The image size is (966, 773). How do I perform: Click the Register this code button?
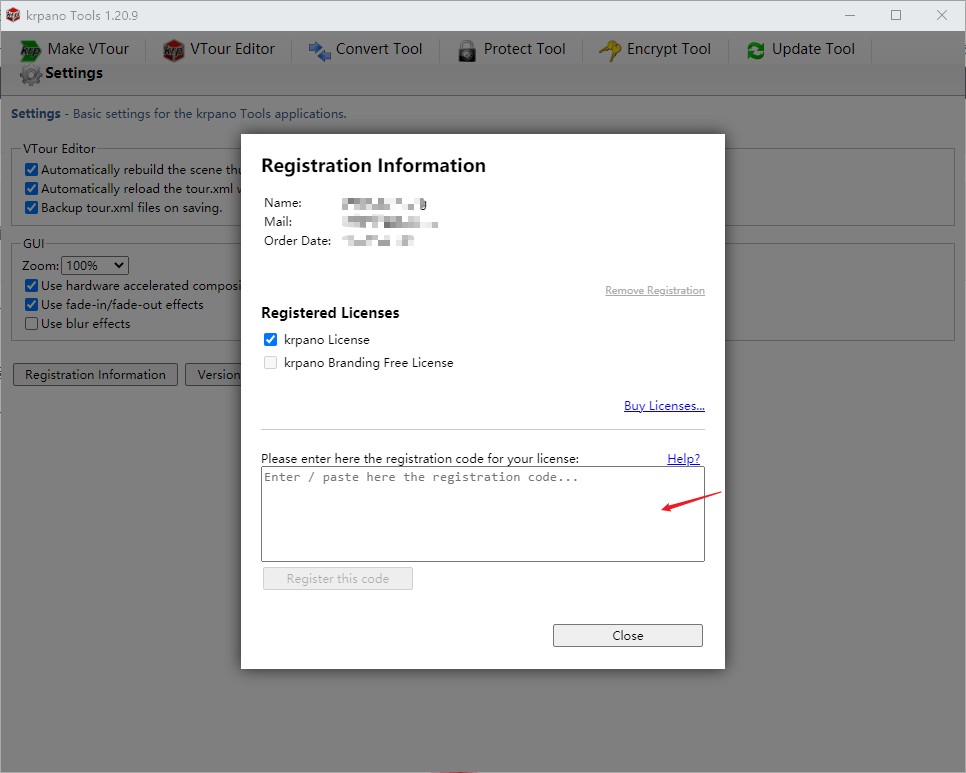click(x=337, y=579)
